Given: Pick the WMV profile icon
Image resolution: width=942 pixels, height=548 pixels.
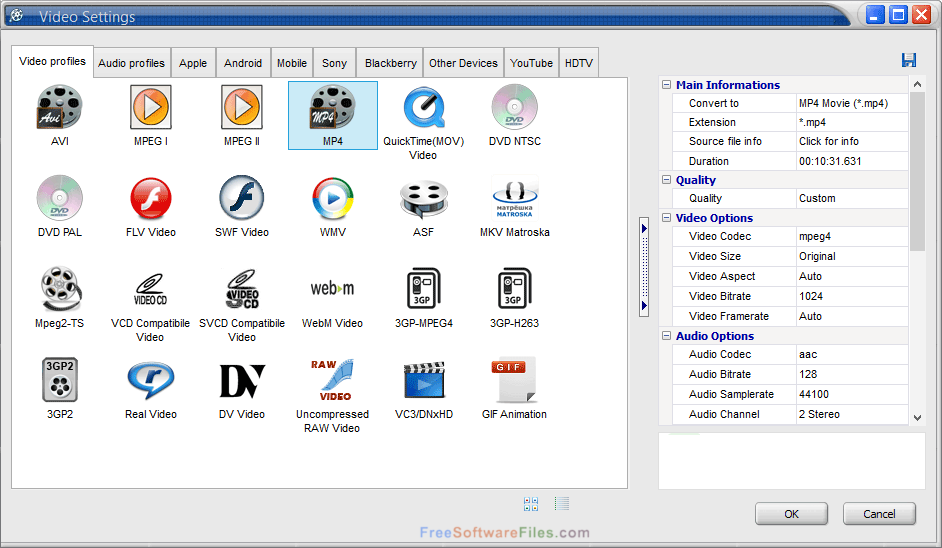Looking at the screenshot, I should 333,198.
